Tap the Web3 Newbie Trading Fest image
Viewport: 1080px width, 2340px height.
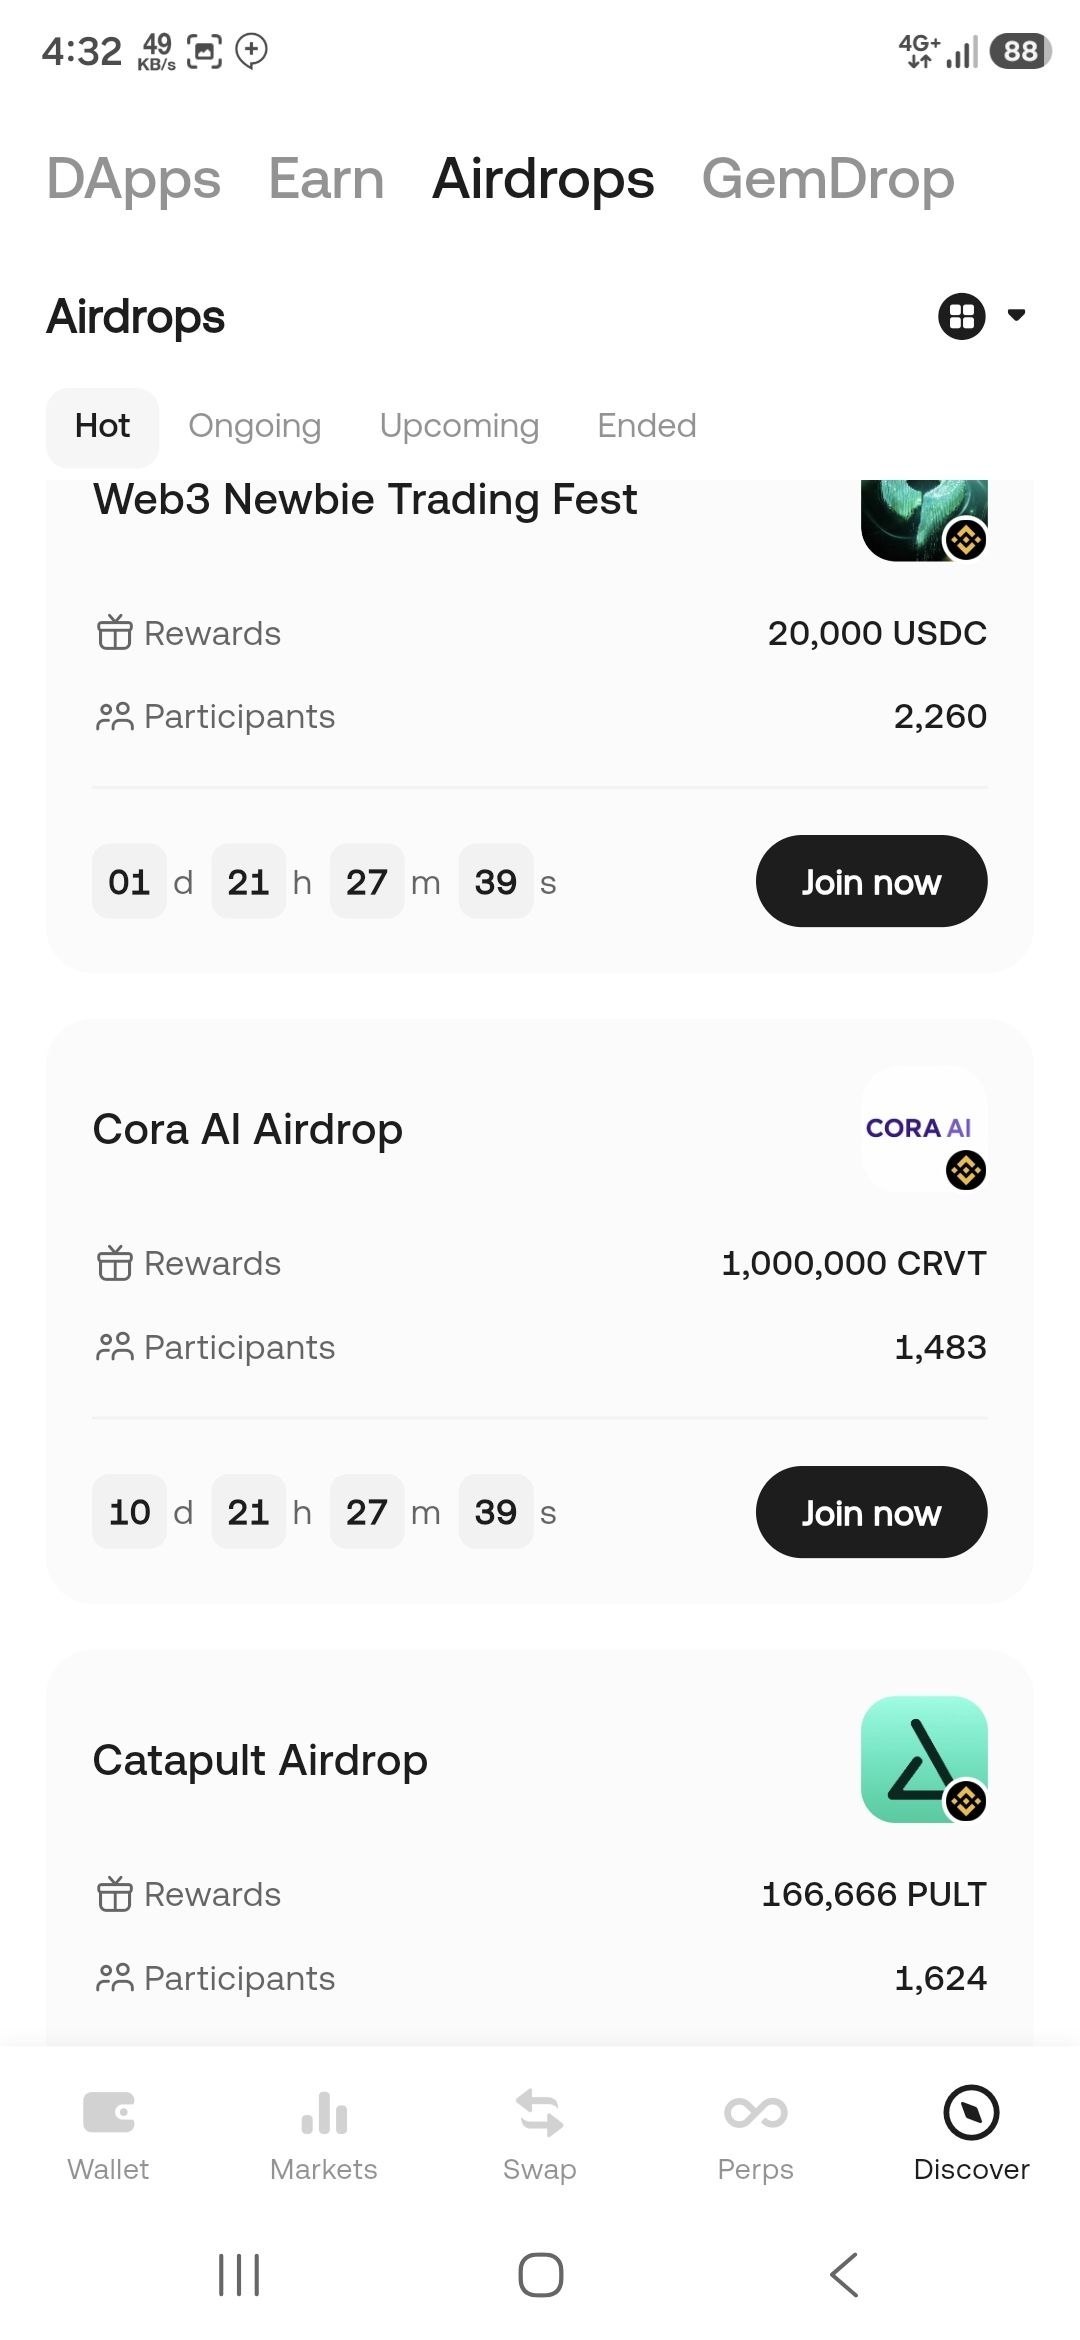[x=924, y=520]
